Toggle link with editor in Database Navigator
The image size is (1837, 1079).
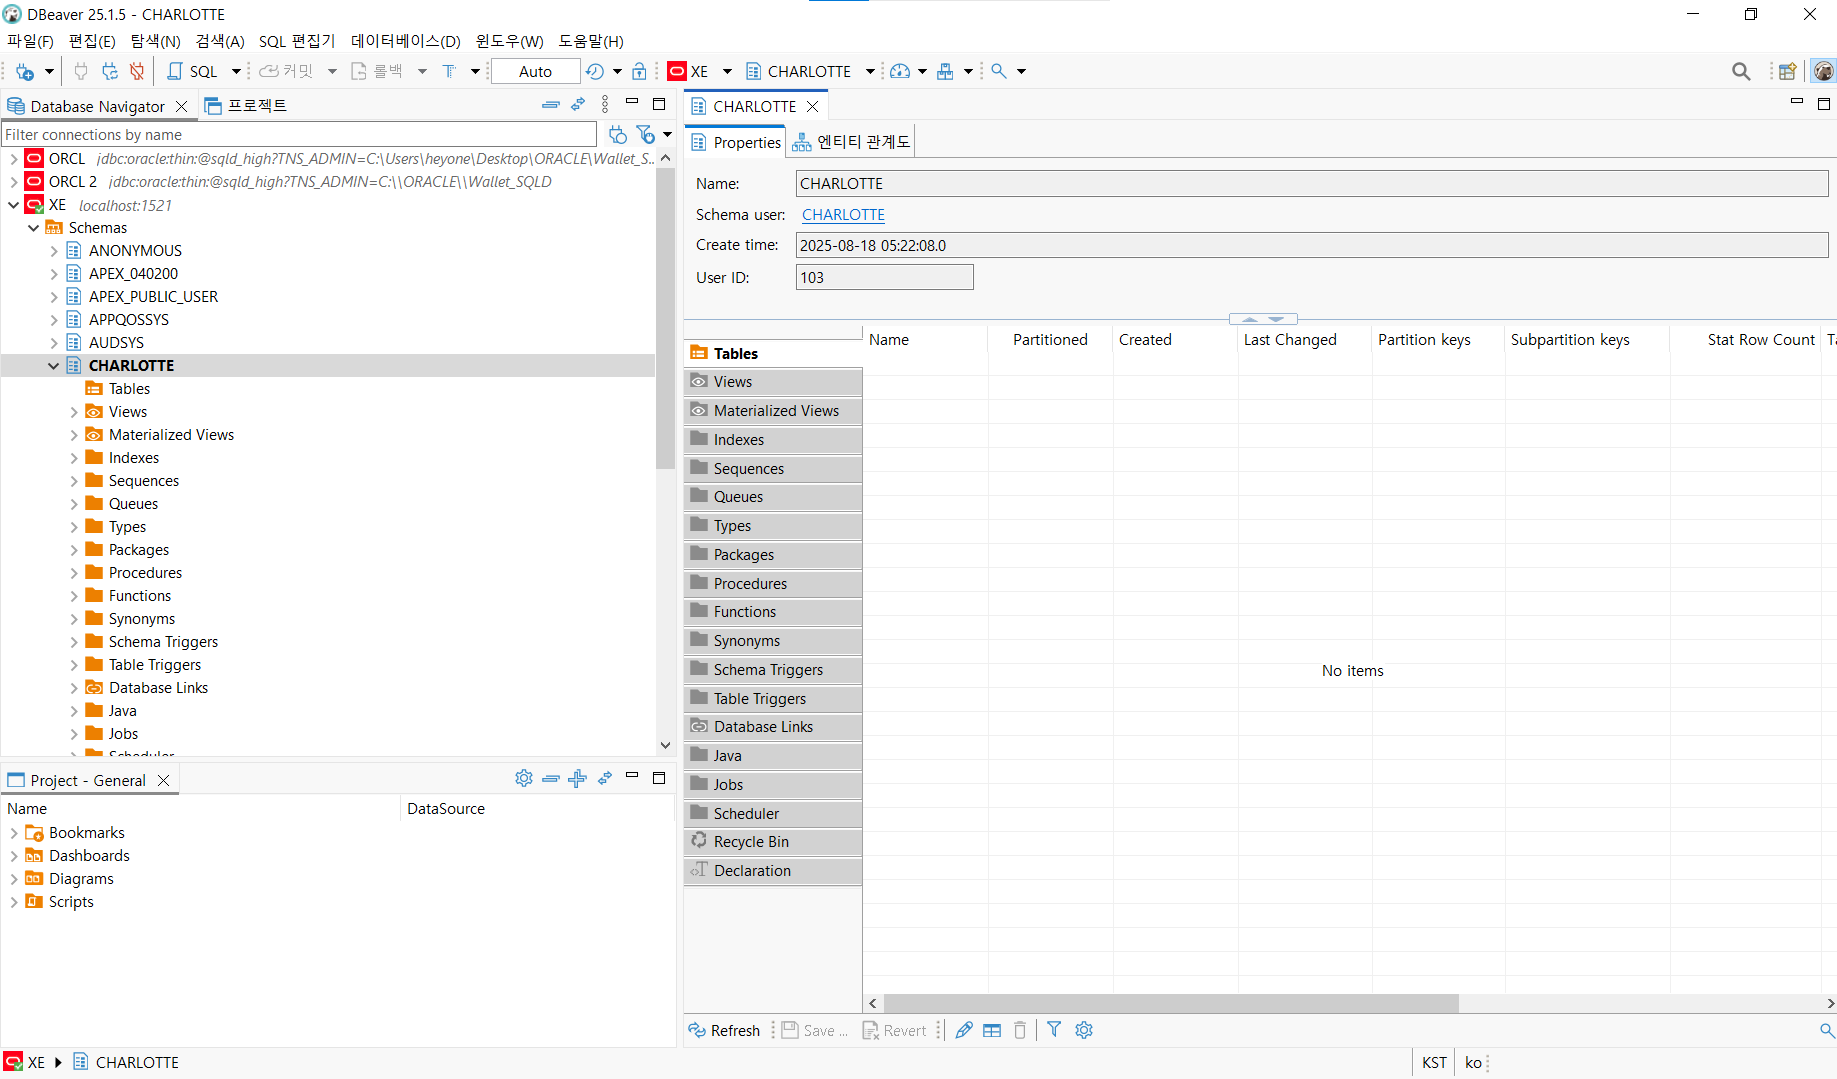[578, 105]
